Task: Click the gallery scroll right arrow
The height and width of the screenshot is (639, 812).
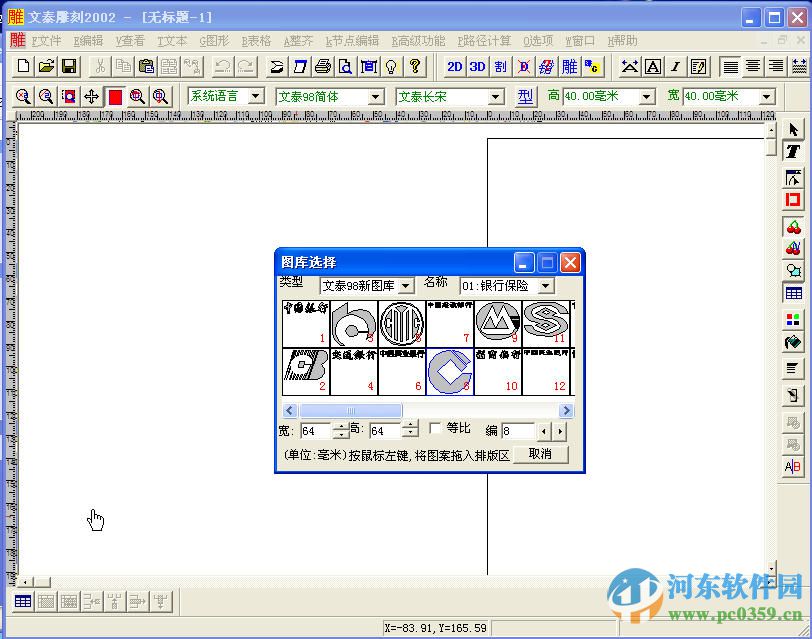Action: click(566, 411)
